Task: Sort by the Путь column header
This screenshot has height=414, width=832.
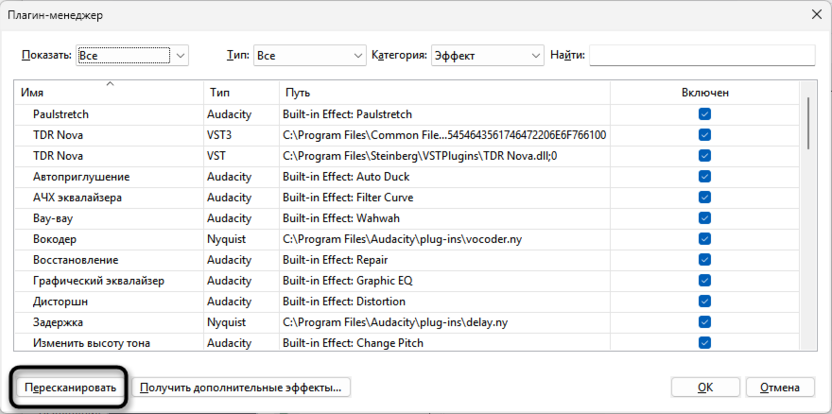Action: coord(445,92)
